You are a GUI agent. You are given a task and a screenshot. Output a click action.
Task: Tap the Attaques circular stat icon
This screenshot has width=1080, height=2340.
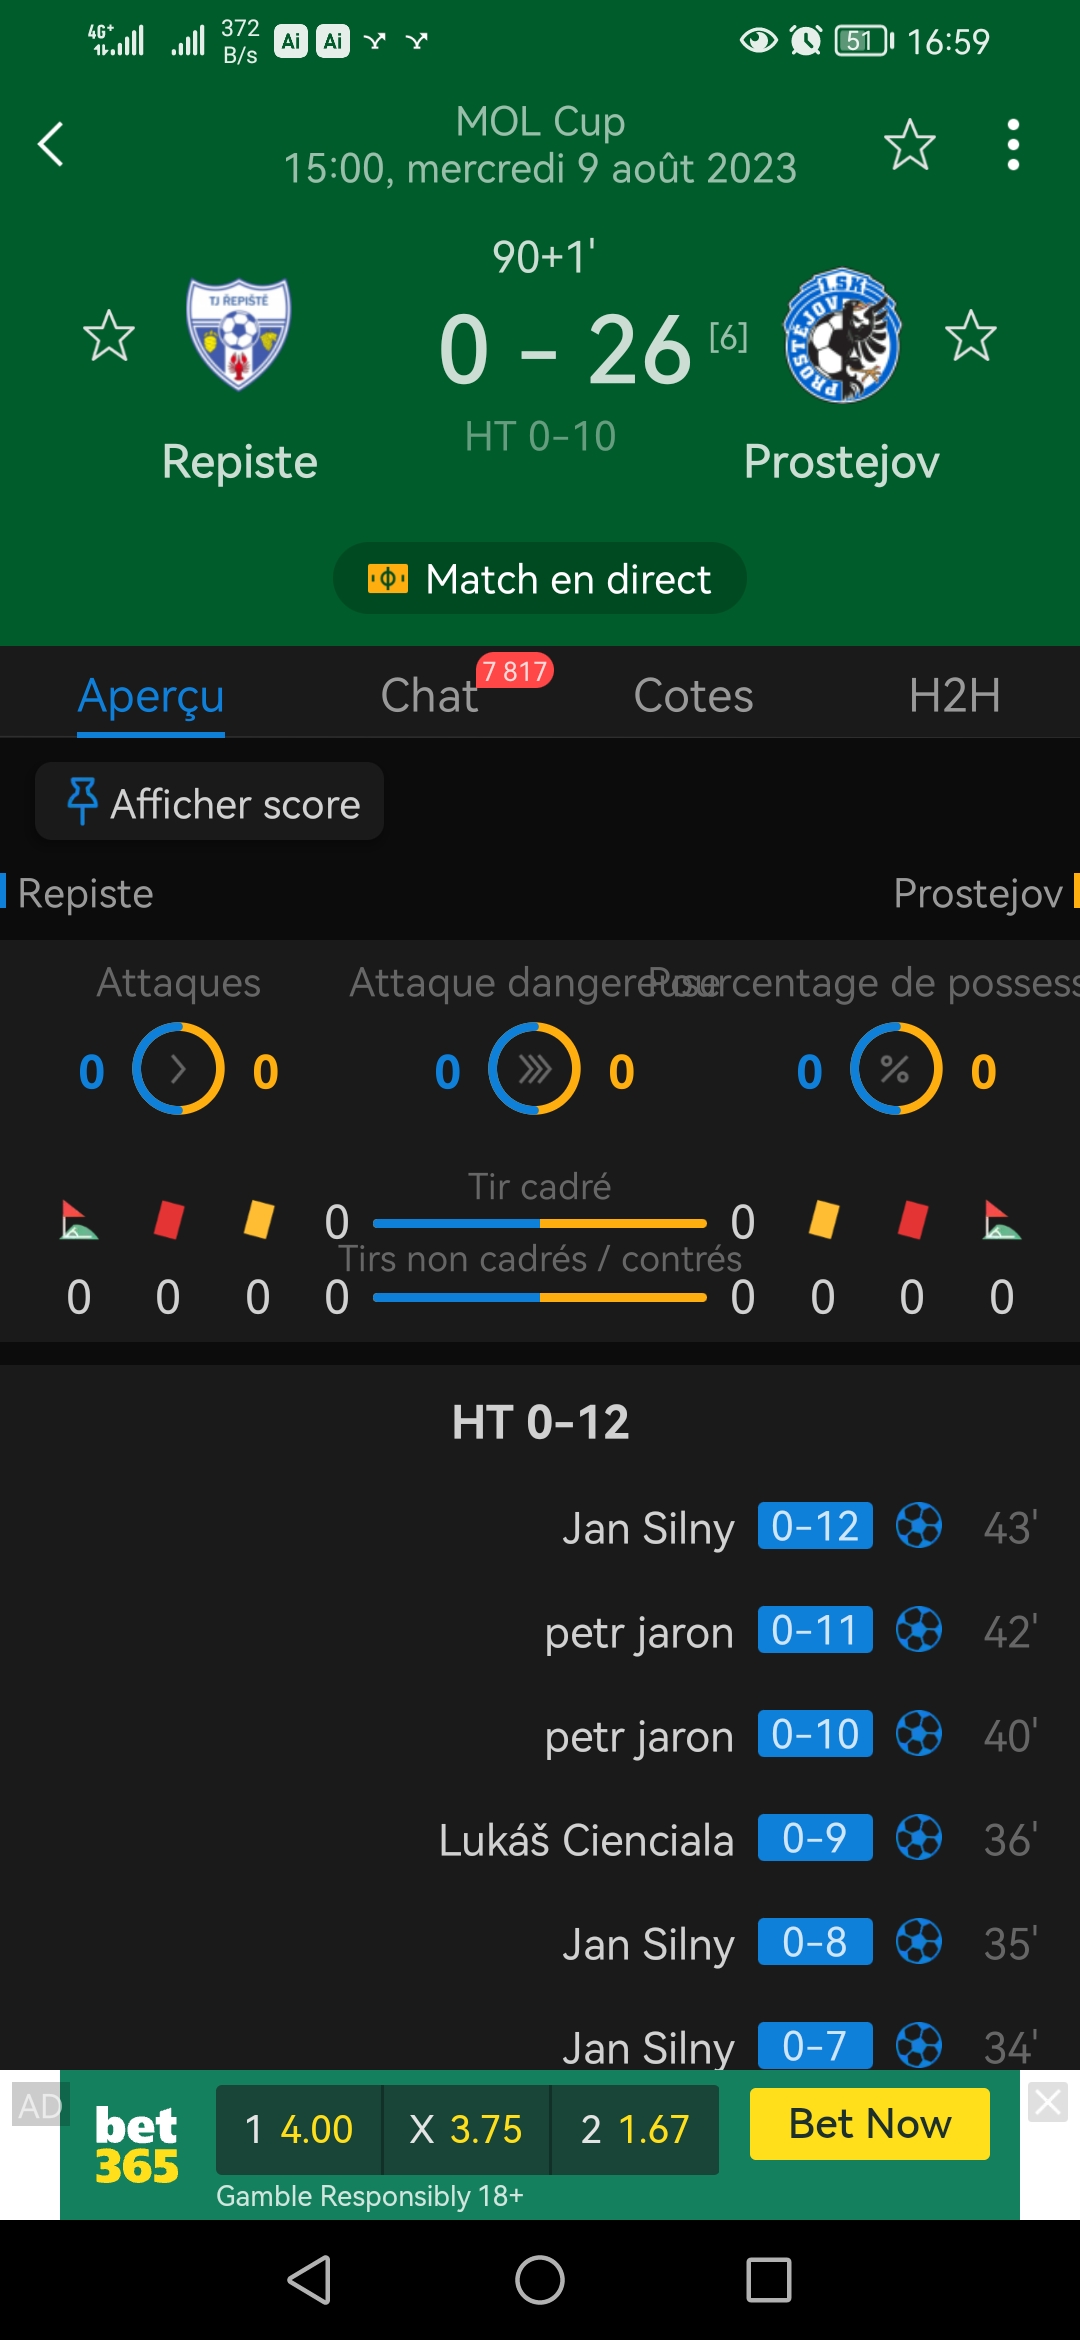178,1069
